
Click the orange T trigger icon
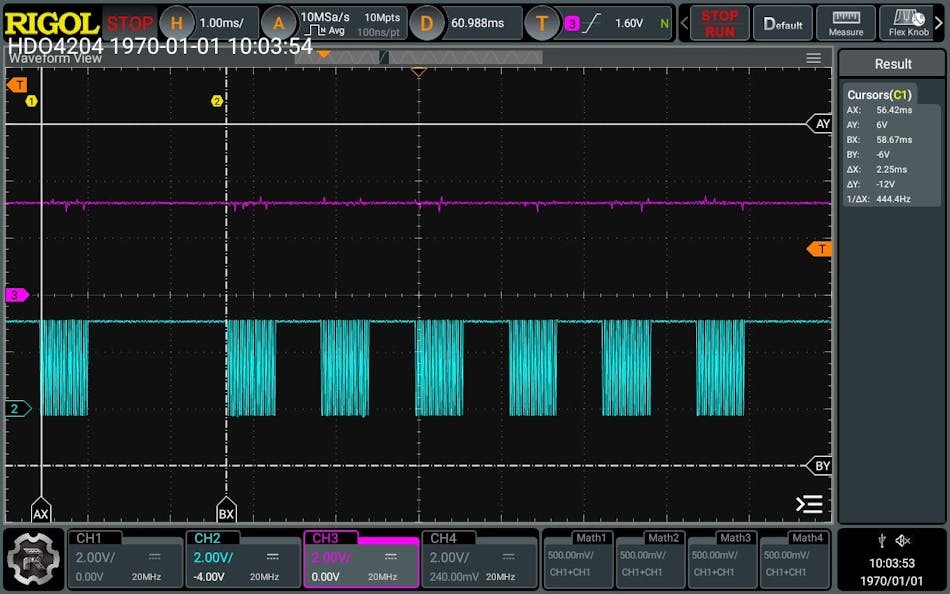point(542,23)
